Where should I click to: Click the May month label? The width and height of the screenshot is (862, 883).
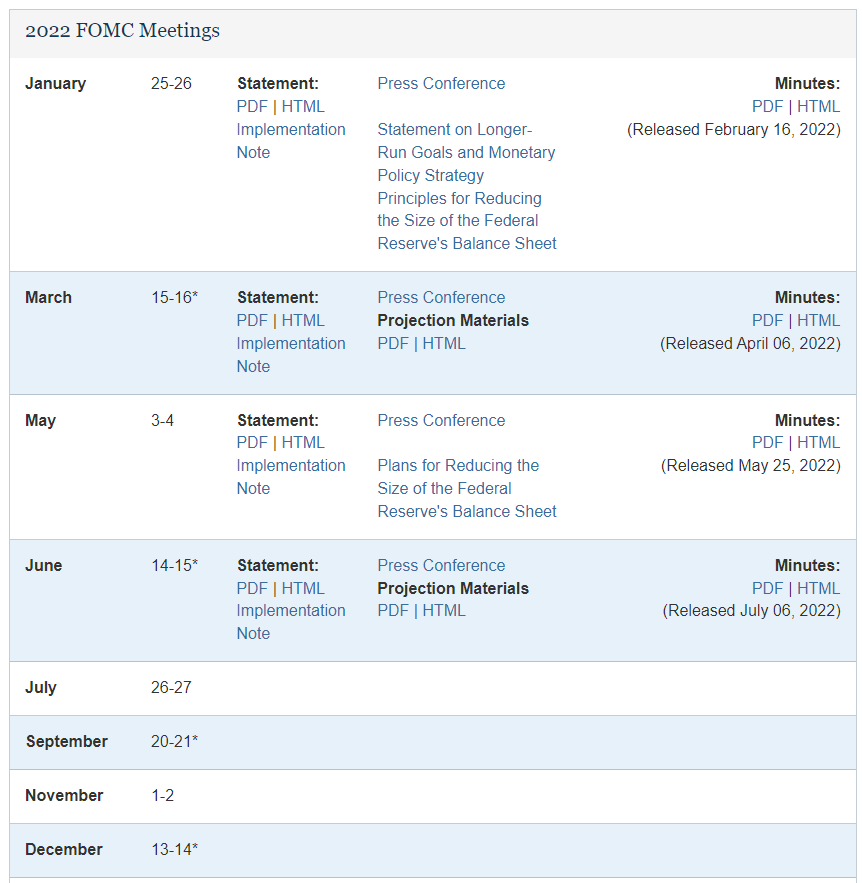pyautogui.click(x=40, y=421)
